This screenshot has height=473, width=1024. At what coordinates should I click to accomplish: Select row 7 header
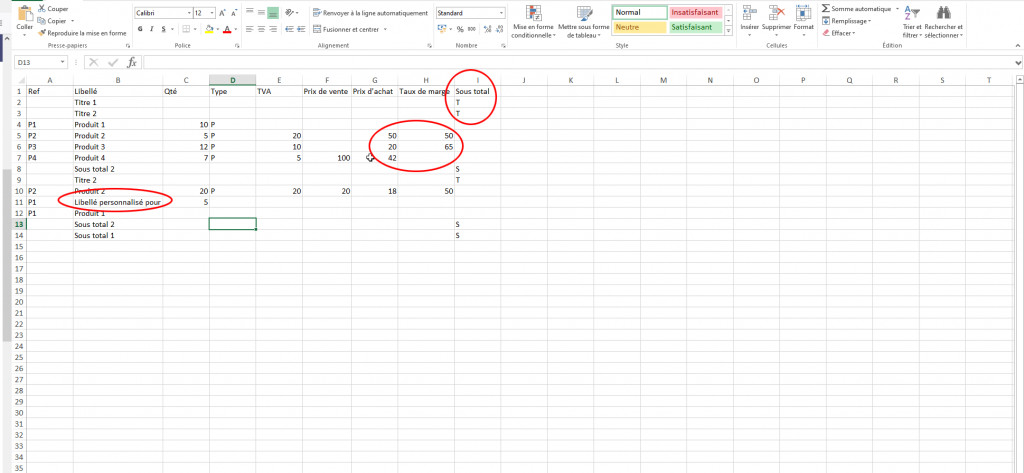(20, 157)
